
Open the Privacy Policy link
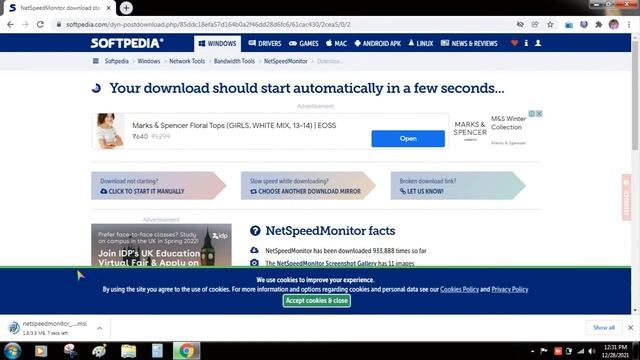pos(509,289)
